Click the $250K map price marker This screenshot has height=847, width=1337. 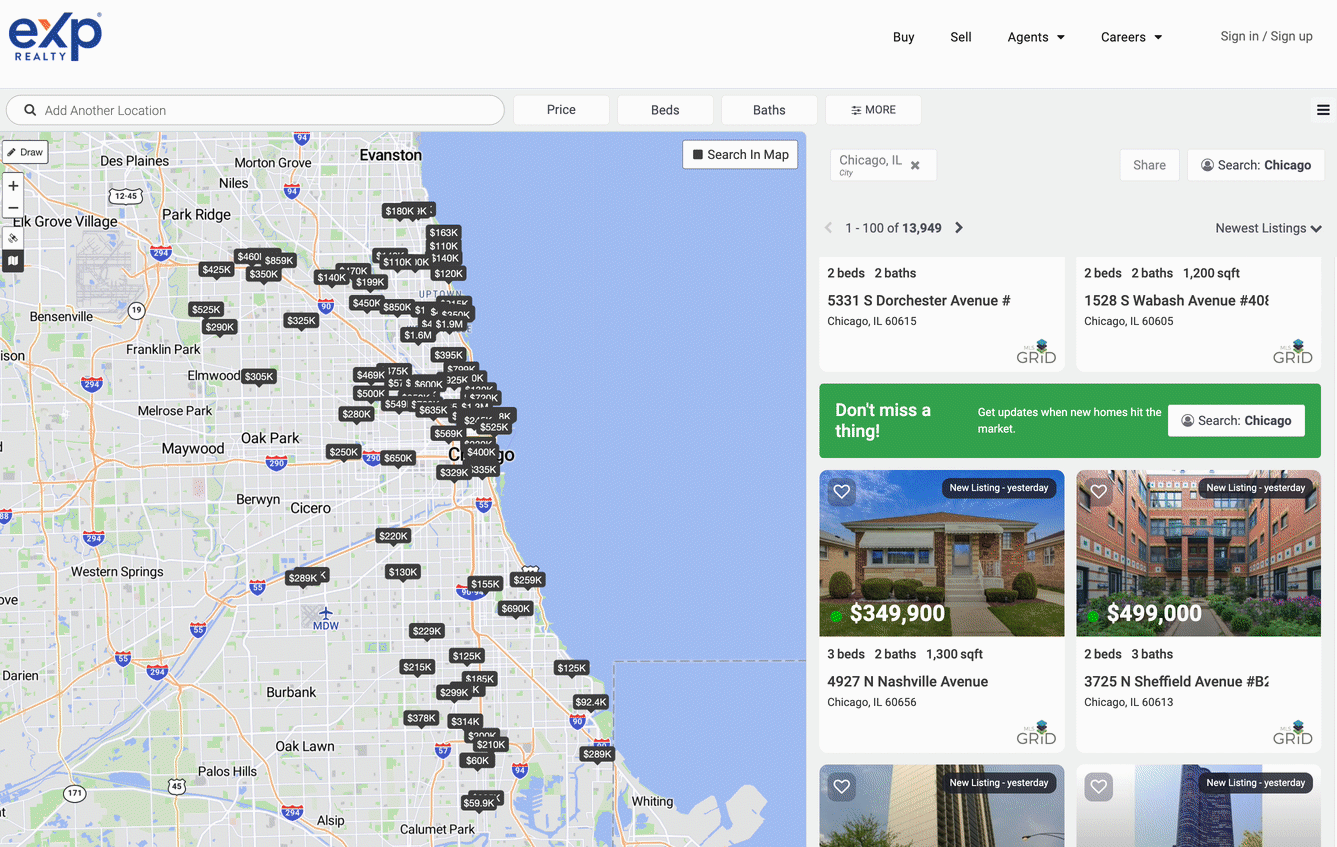click(x=343, y=452)
